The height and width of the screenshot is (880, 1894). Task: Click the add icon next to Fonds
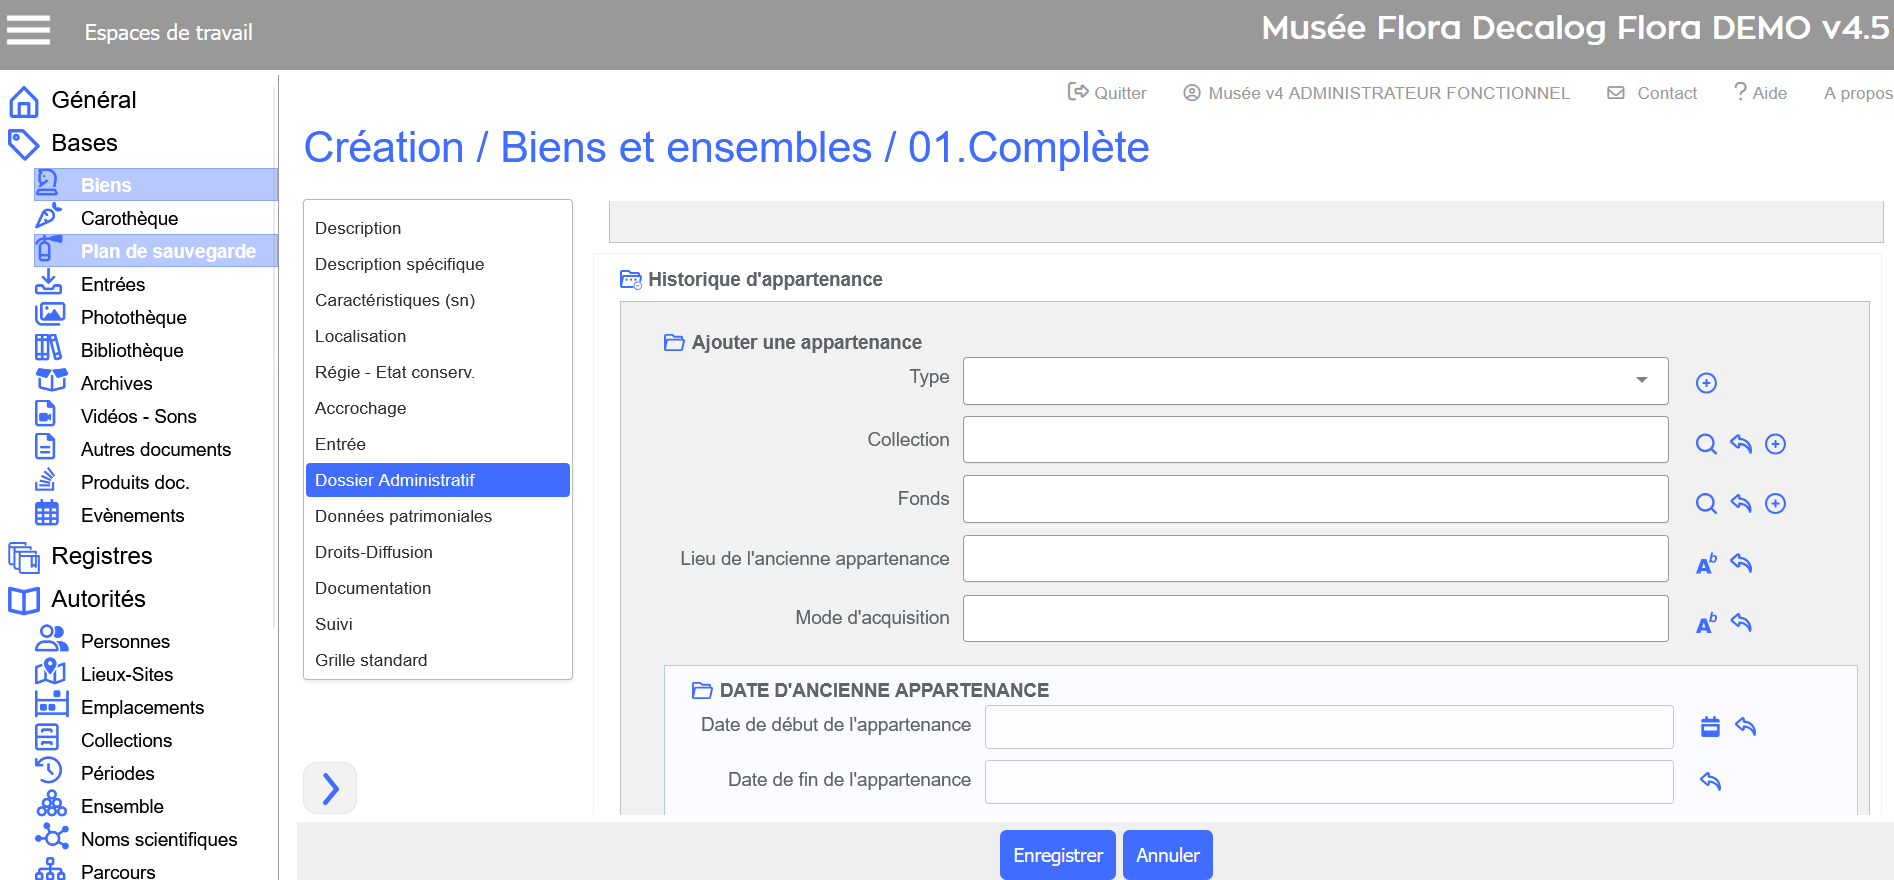coord(1775,503)
